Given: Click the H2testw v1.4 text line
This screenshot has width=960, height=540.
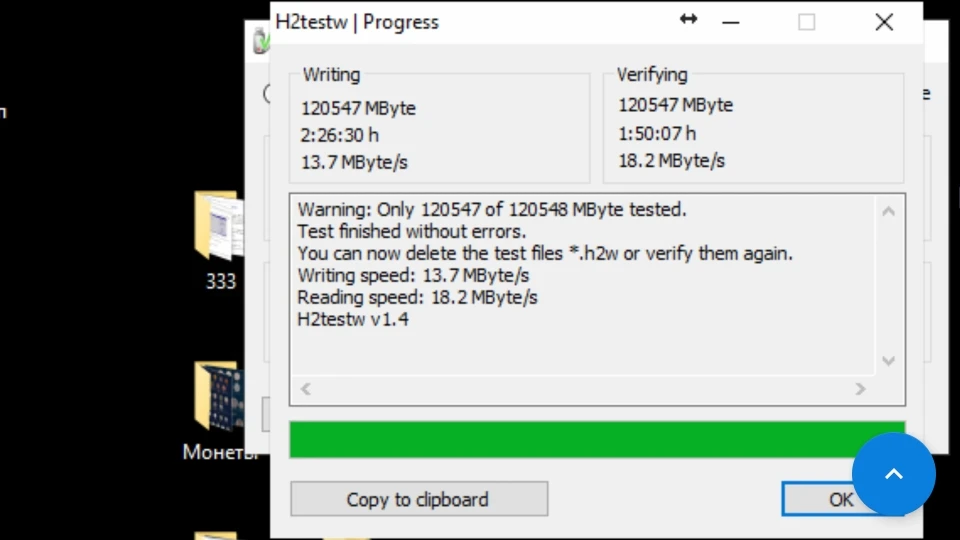Looking at the screenshot, I should [x=353, y=319].
